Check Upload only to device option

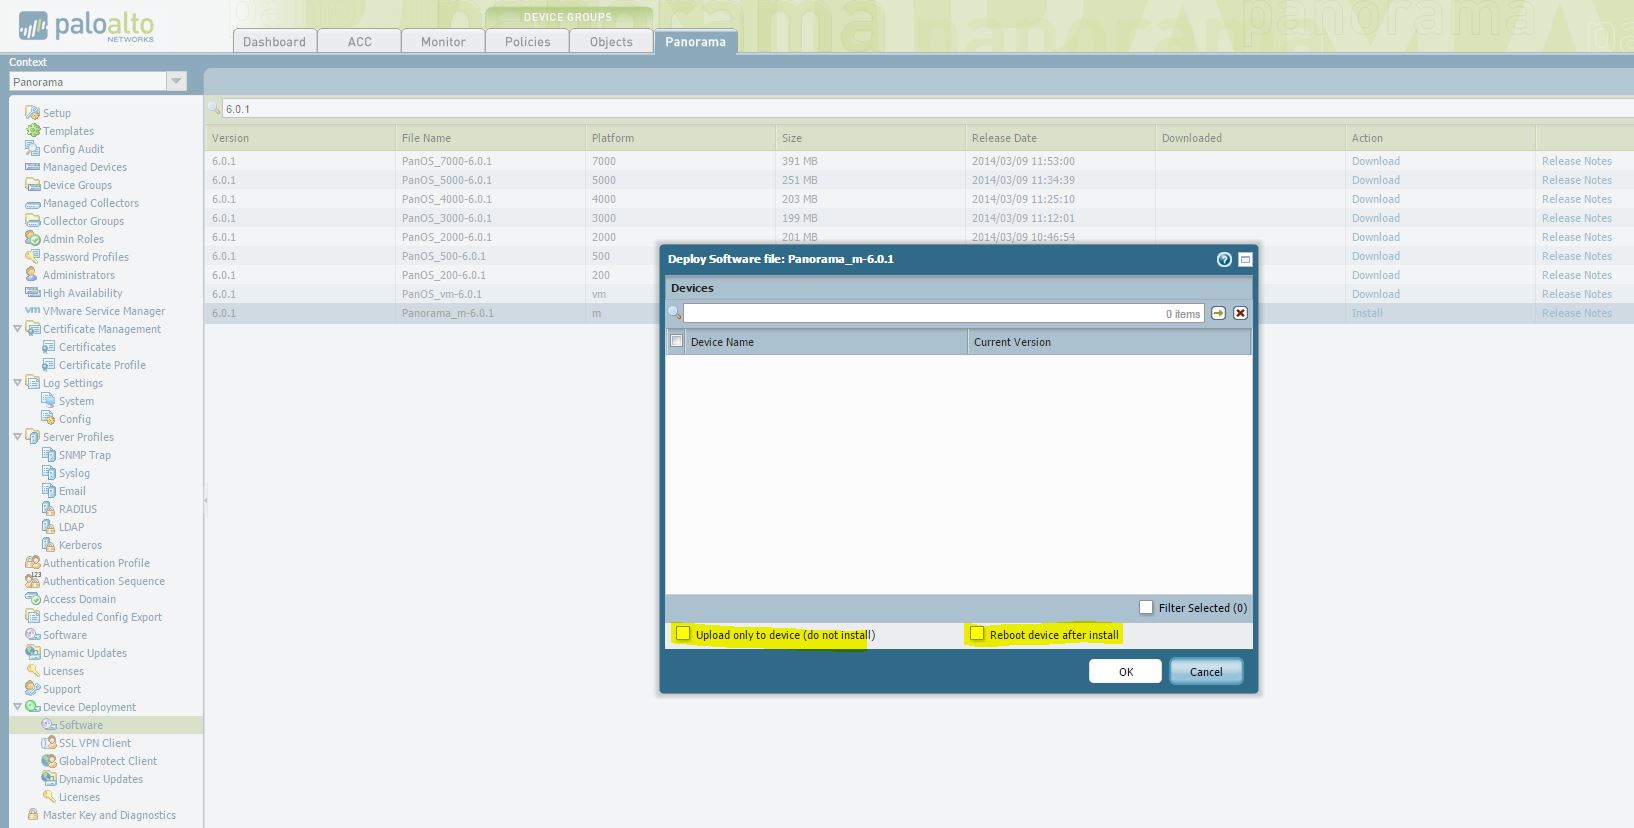coord(683,634)
